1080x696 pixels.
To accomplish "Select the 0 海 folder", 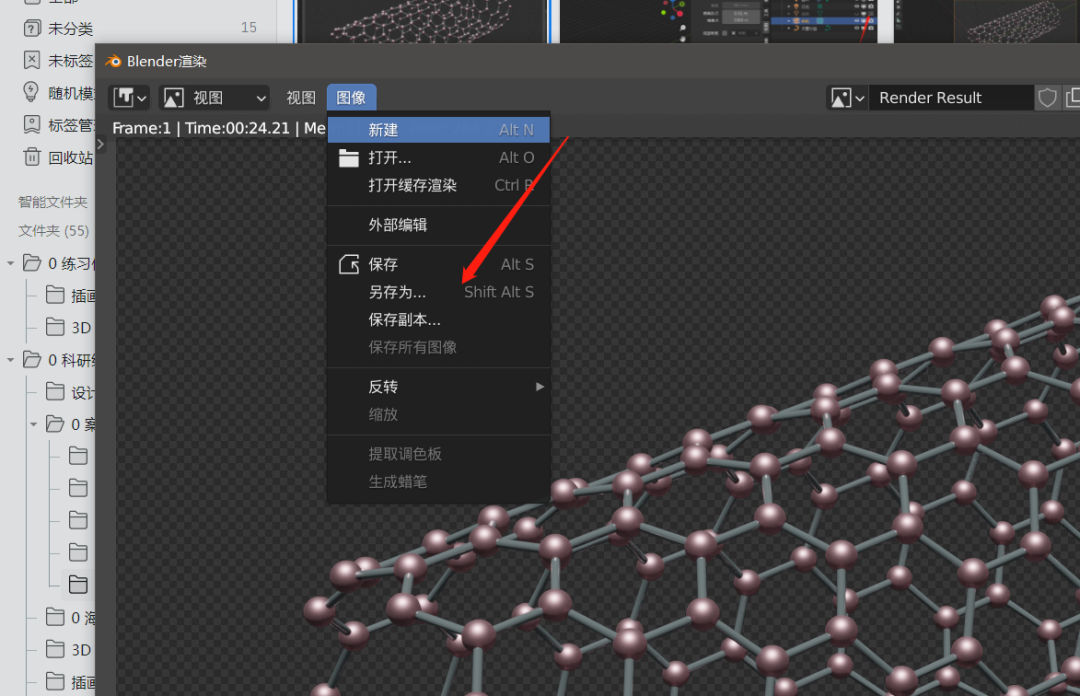I will pyautogui.click(x=70, y=617).
